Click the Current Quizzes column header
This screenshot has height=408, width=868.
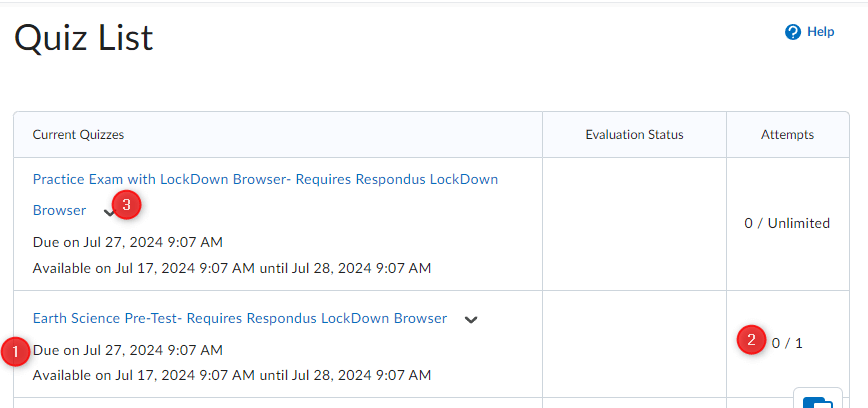coord(78,134)
